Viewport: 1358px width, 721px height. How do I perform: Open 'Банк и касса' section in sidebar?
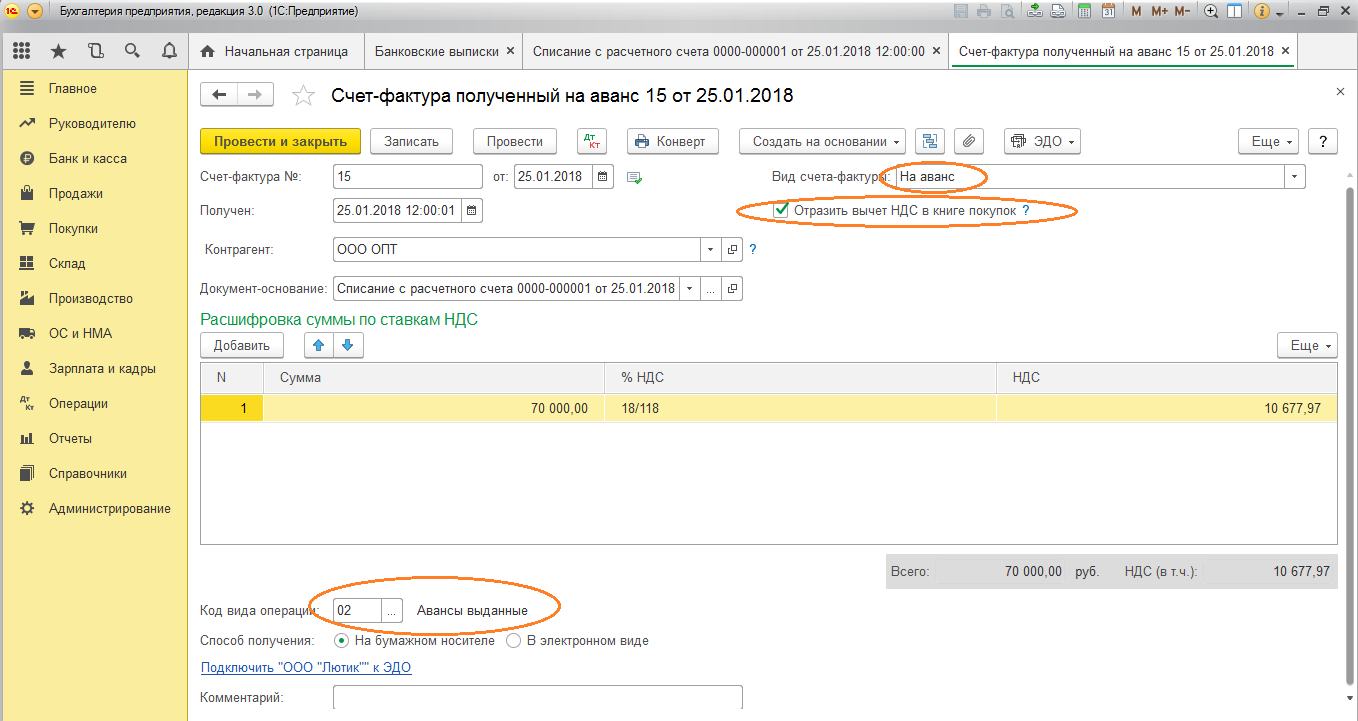point(88,159)
